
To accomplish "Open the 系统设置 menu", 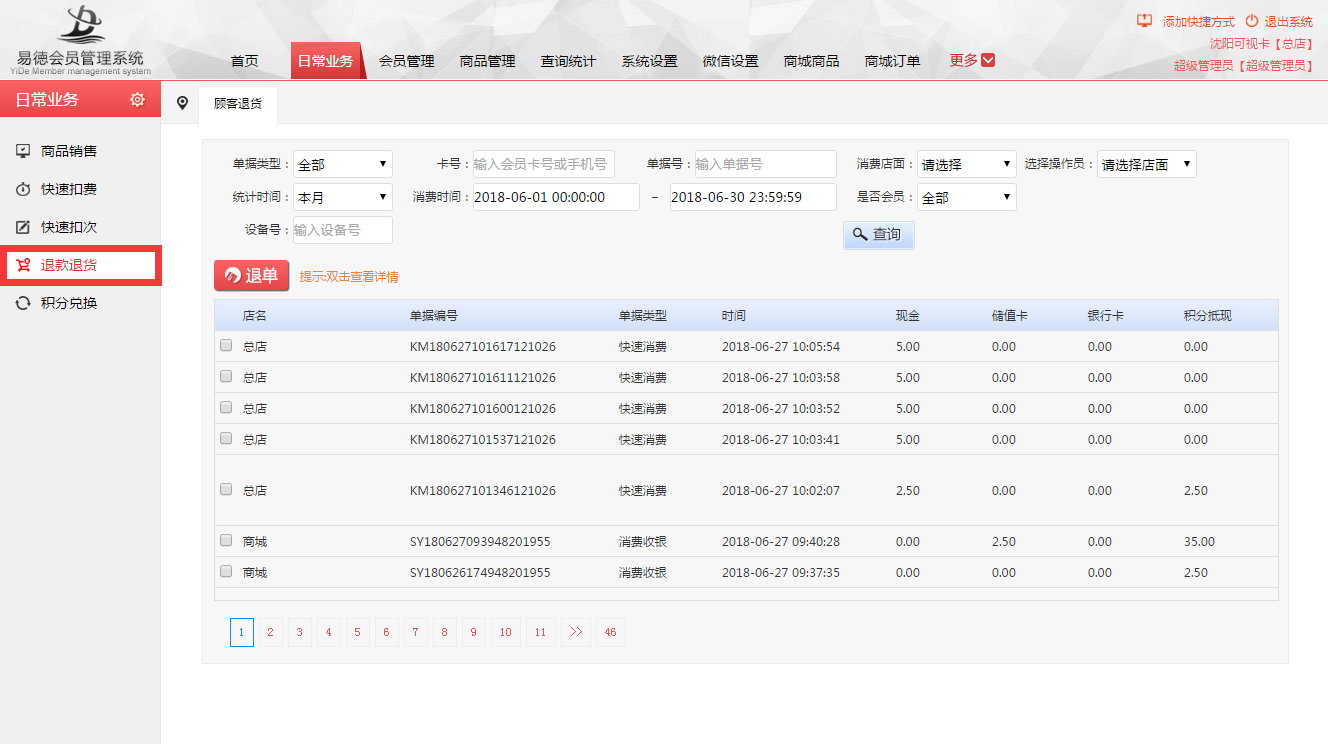I will [x=650, y=61].
